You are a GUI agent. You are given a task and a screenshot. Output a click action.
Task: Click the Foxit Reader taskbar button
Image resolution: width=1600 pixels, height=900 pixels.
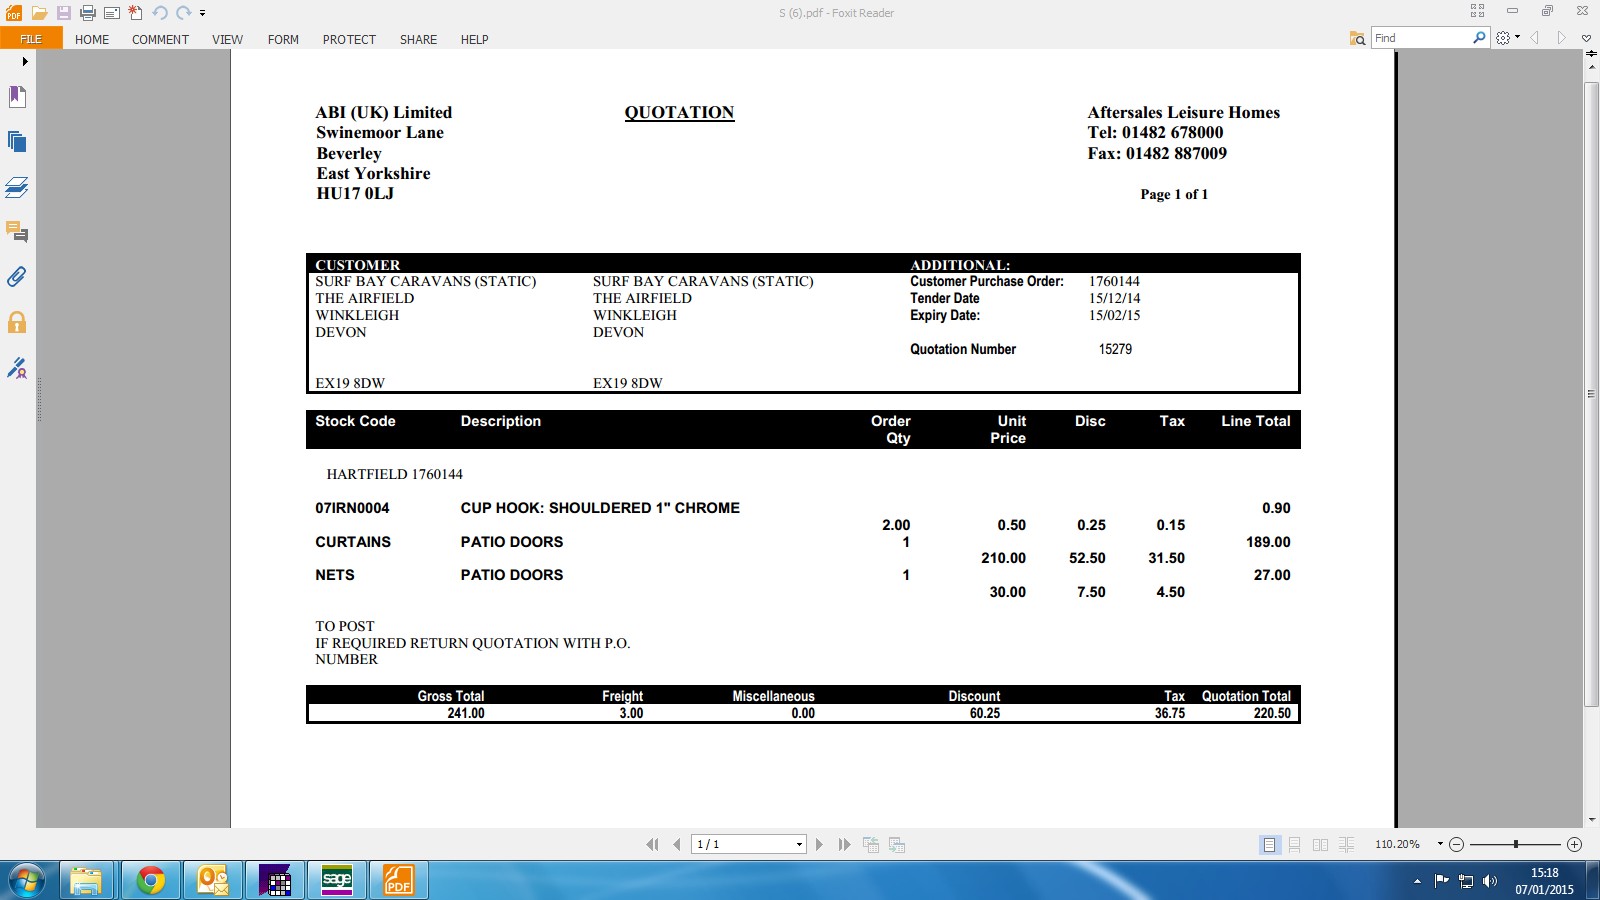click(399, 881)
